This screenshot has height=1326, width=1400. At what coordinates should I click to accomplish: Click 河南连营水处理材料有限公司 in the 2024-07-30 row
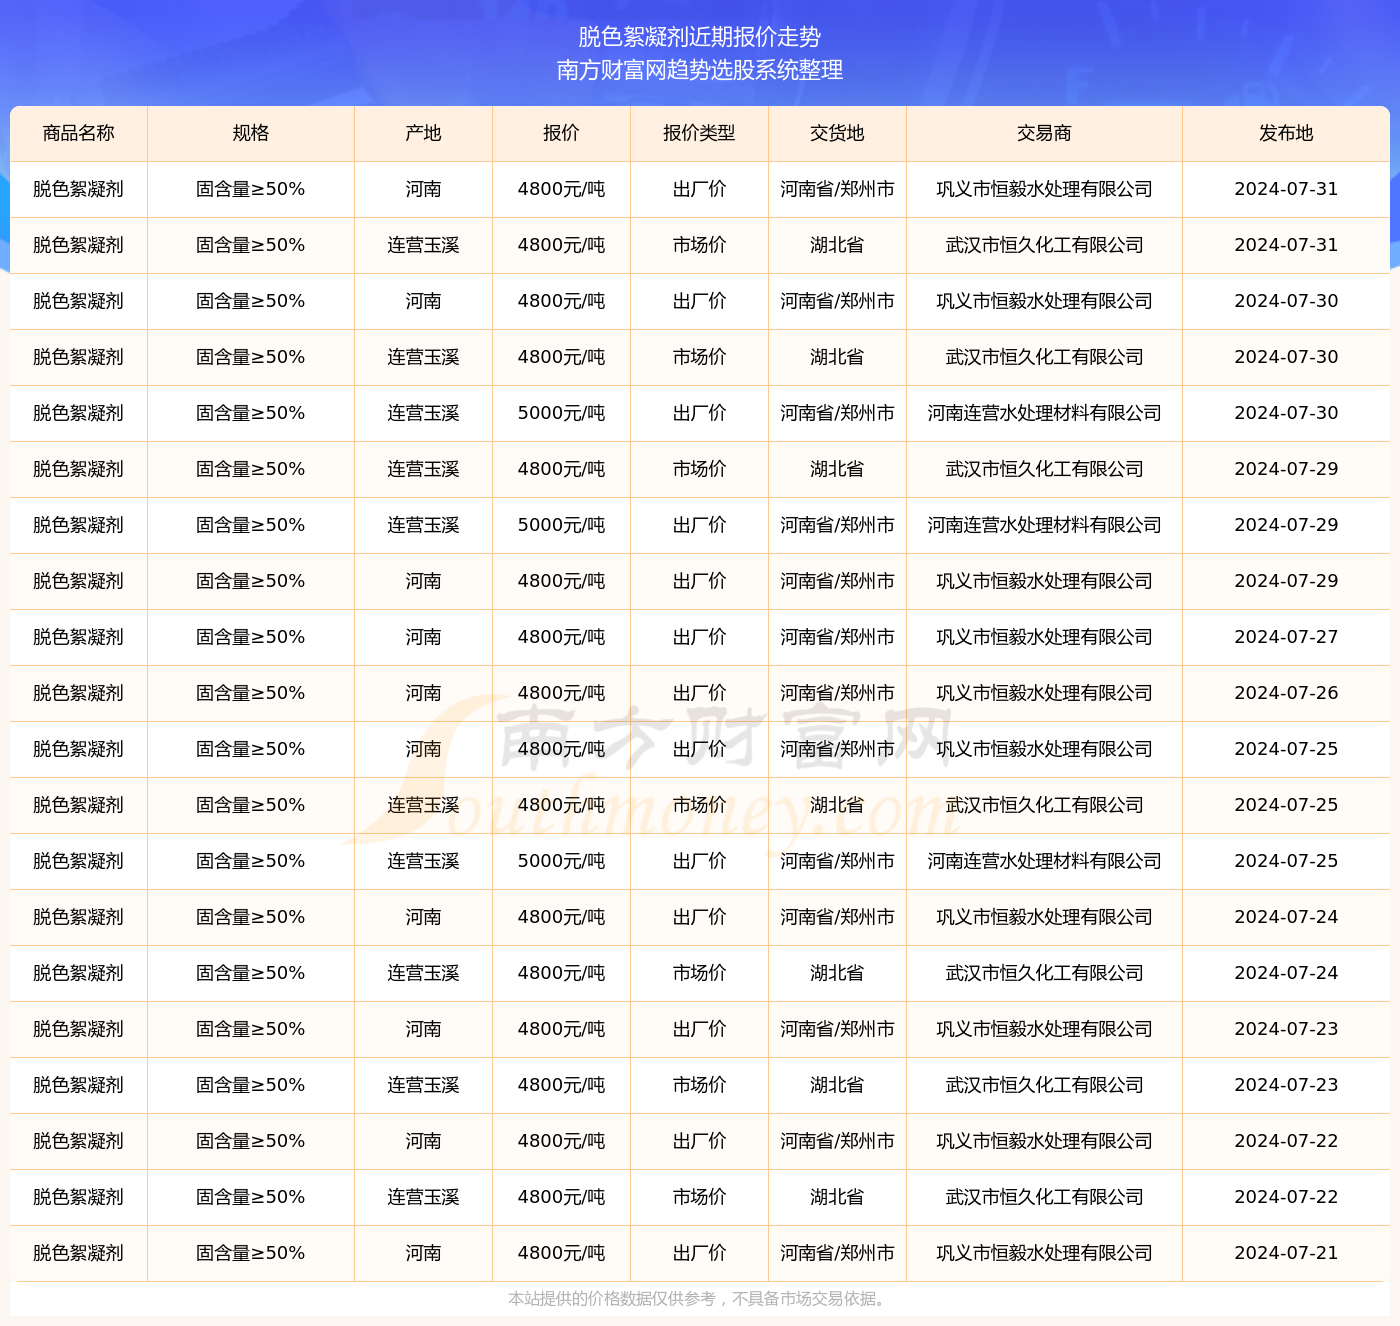click(x=1044, y=413)
